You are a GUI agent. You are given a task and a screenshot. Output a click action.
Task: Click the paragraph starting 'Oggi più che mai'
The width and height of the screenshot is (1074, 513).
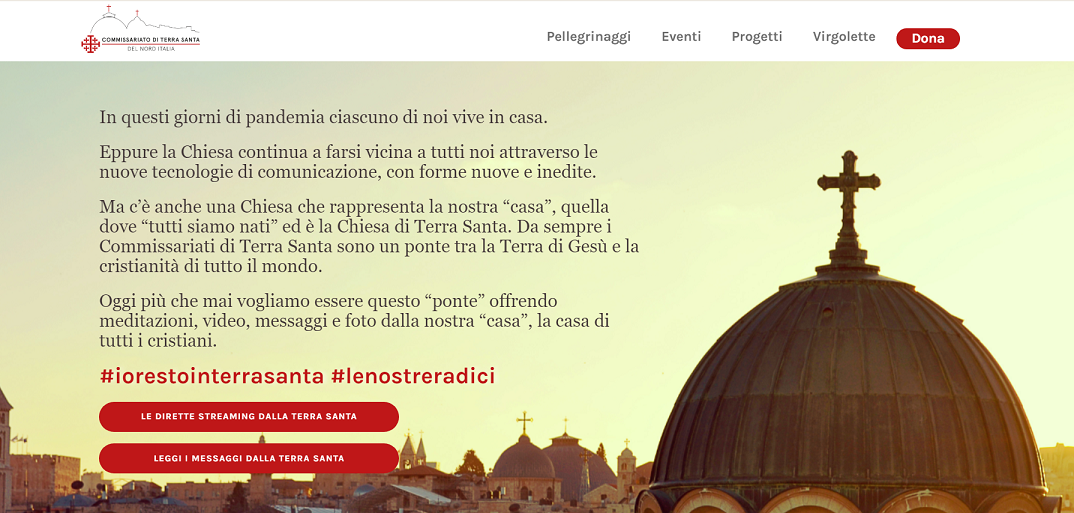click(x=354, y=320)
